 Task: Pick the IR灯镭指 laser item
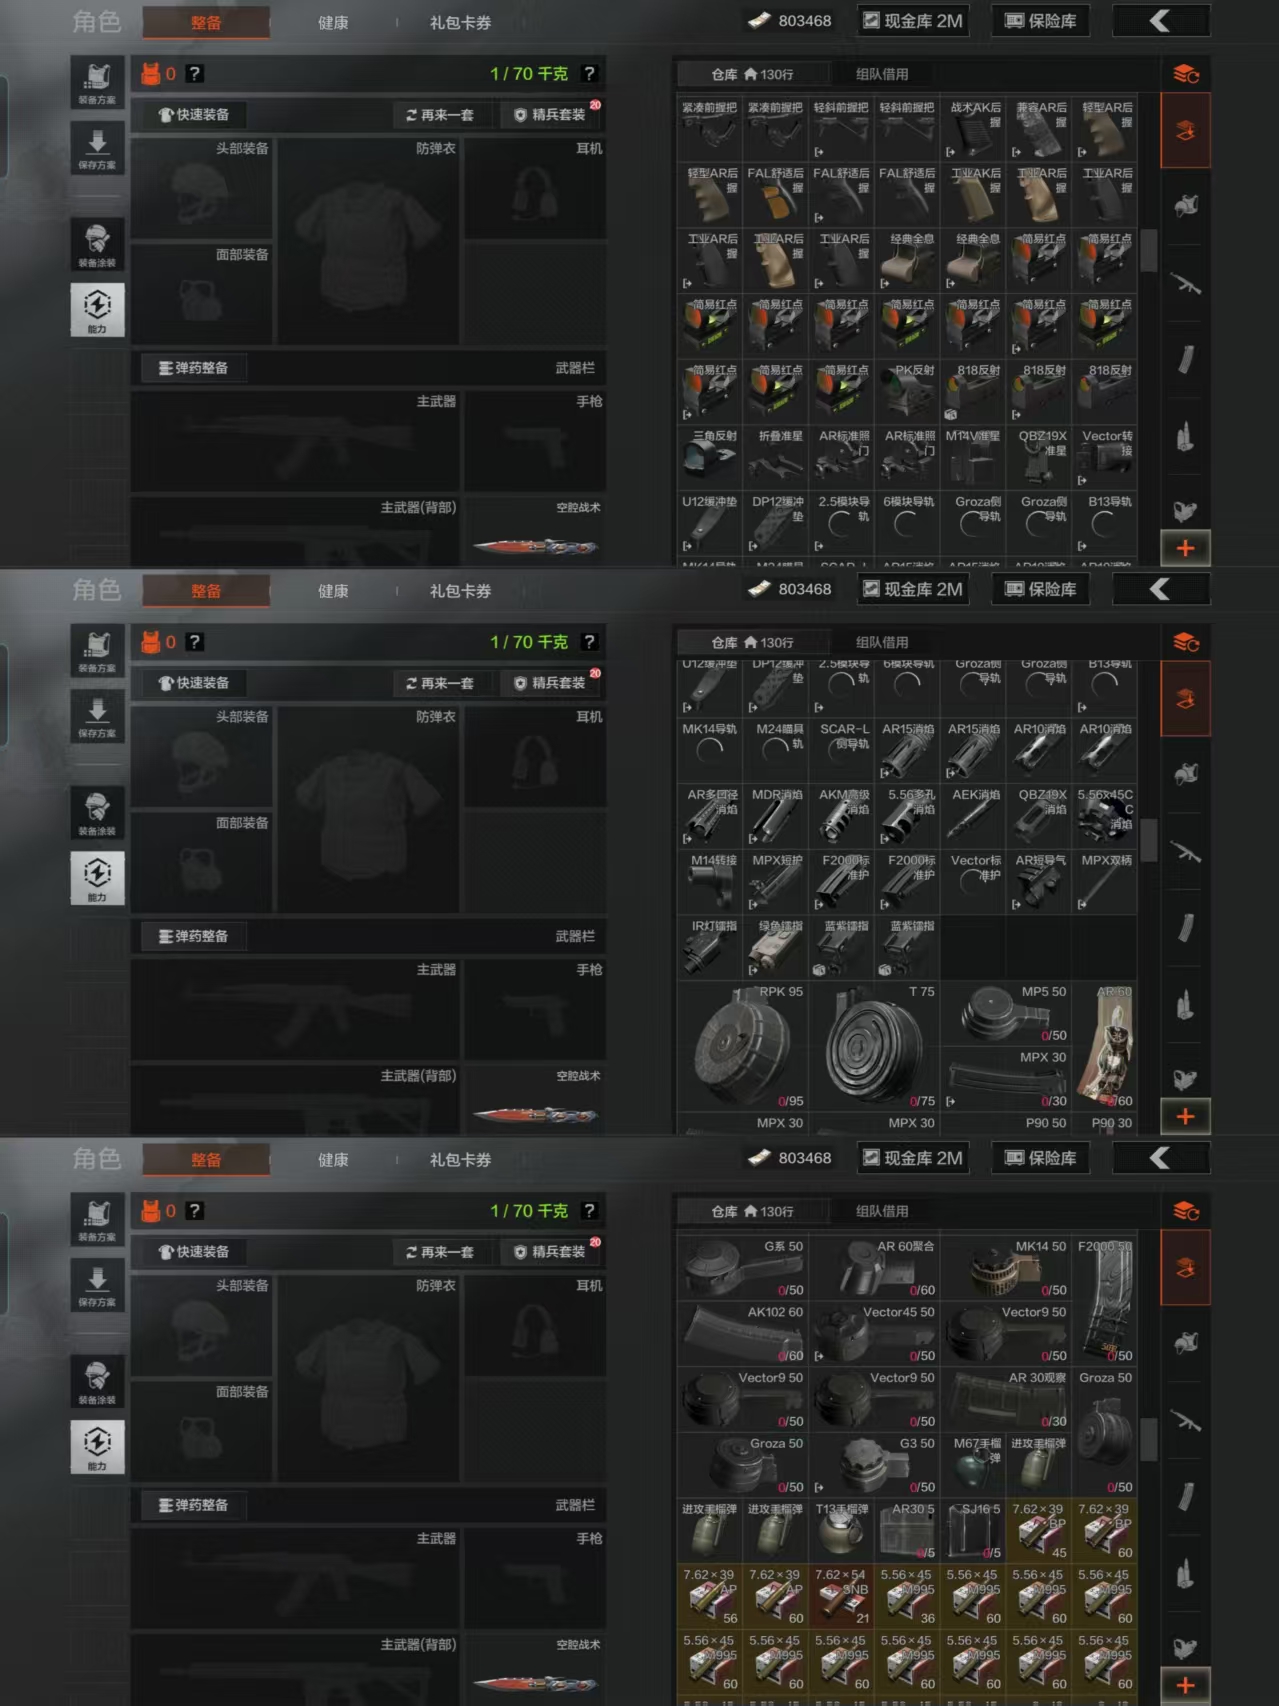[x=710, y=948]
